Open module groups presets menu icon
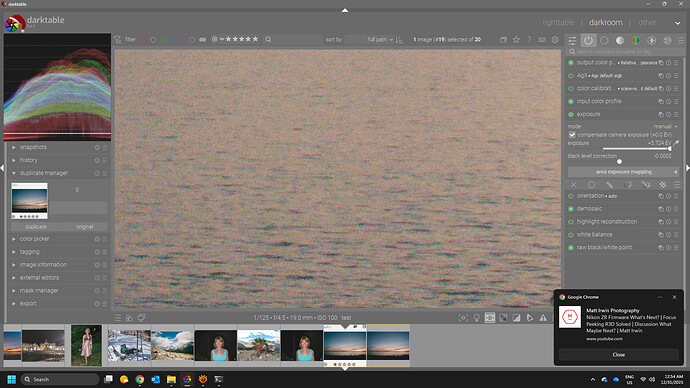 pos(681,40)
